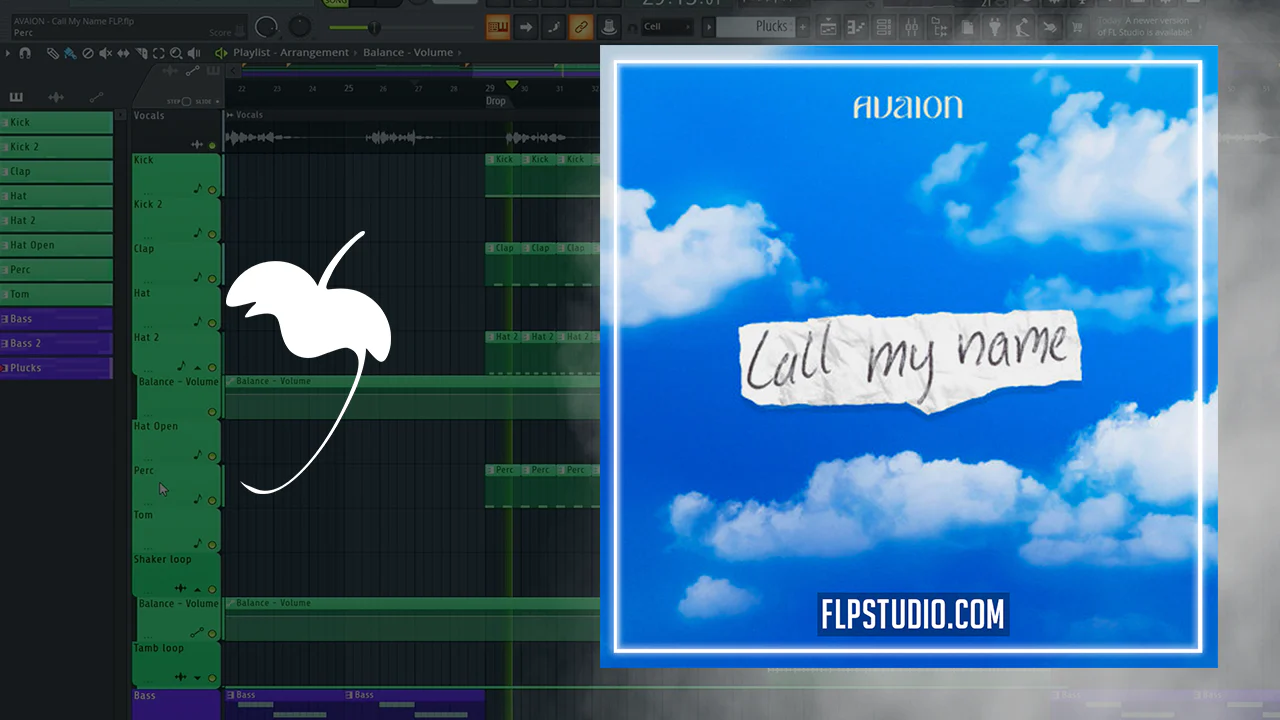
Task: Open the Channel rack window icon
Action: tap(883, 27)
